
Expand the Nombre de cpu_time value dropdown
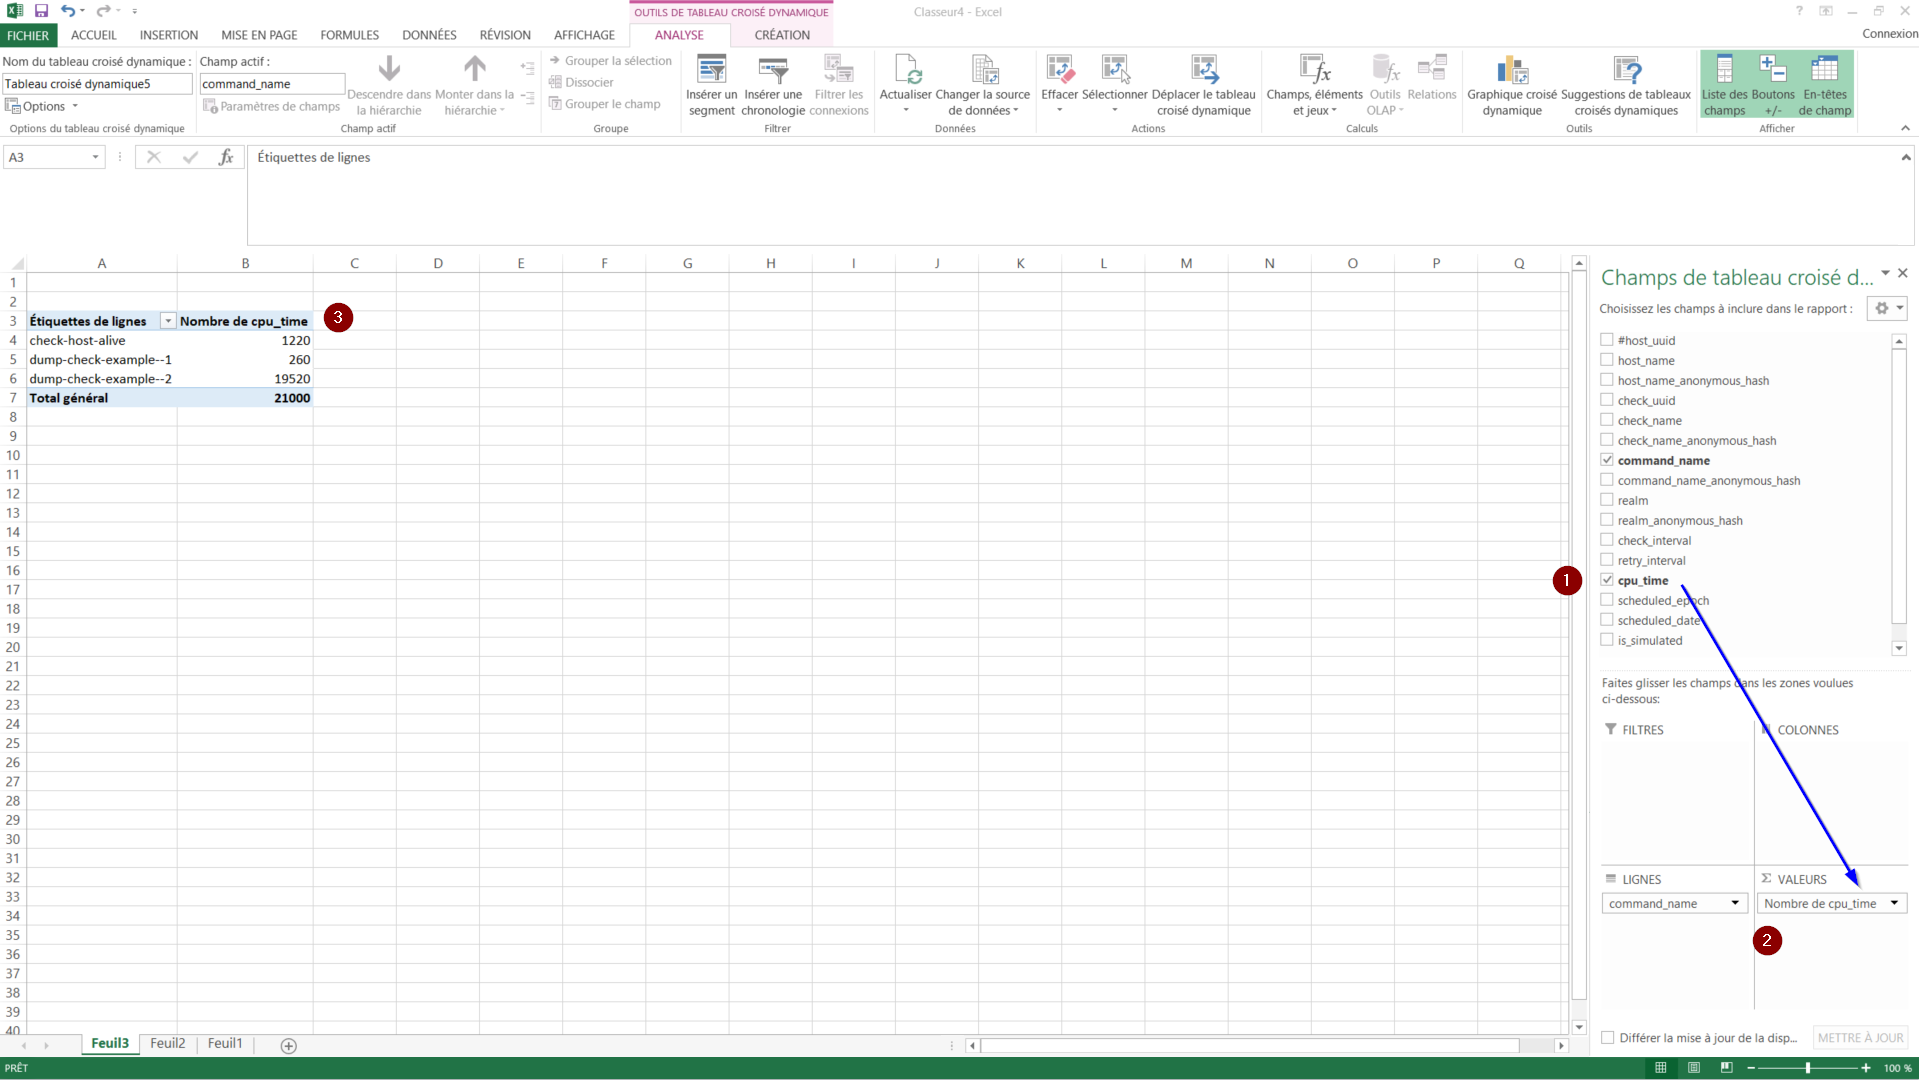point(1893,903)
